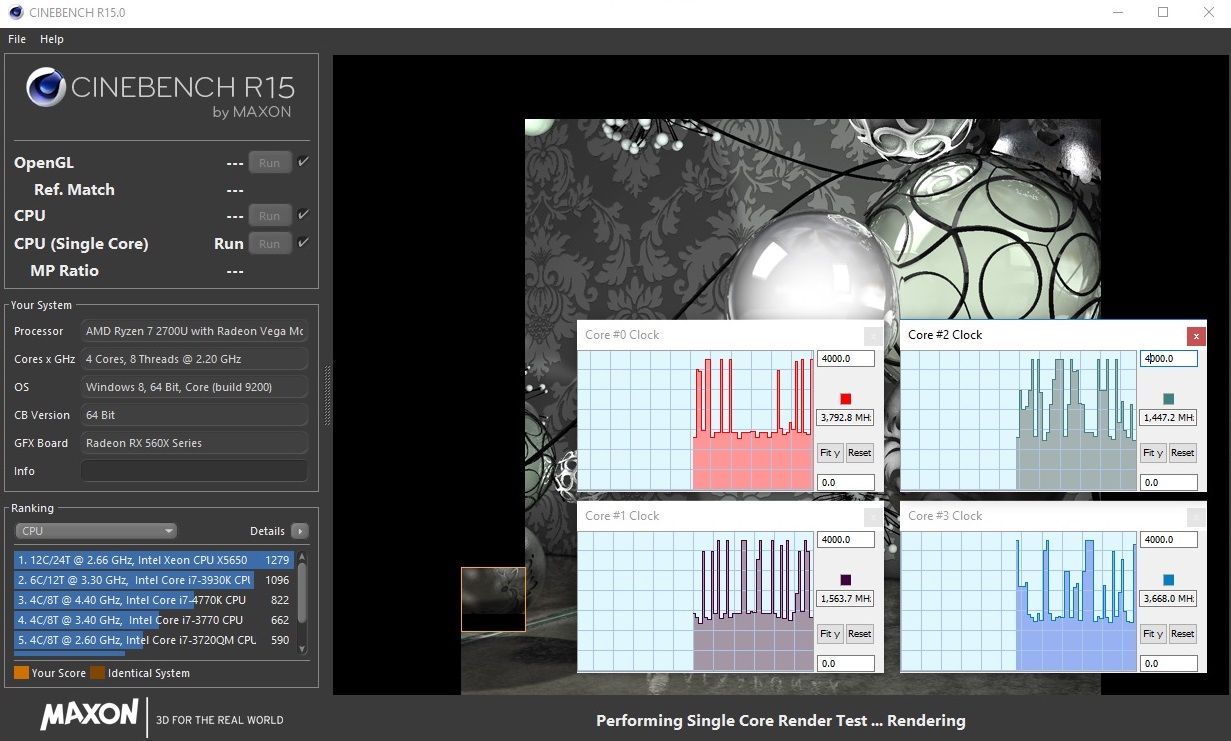Open the CPU ranking type dropdown
1231x741 pixels.
click(96, 531)
